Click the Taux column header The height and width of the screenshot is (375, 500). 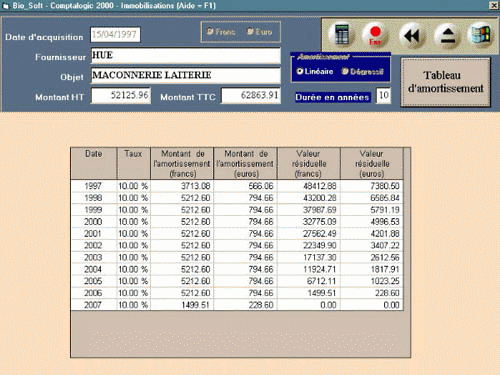[133, 163]
